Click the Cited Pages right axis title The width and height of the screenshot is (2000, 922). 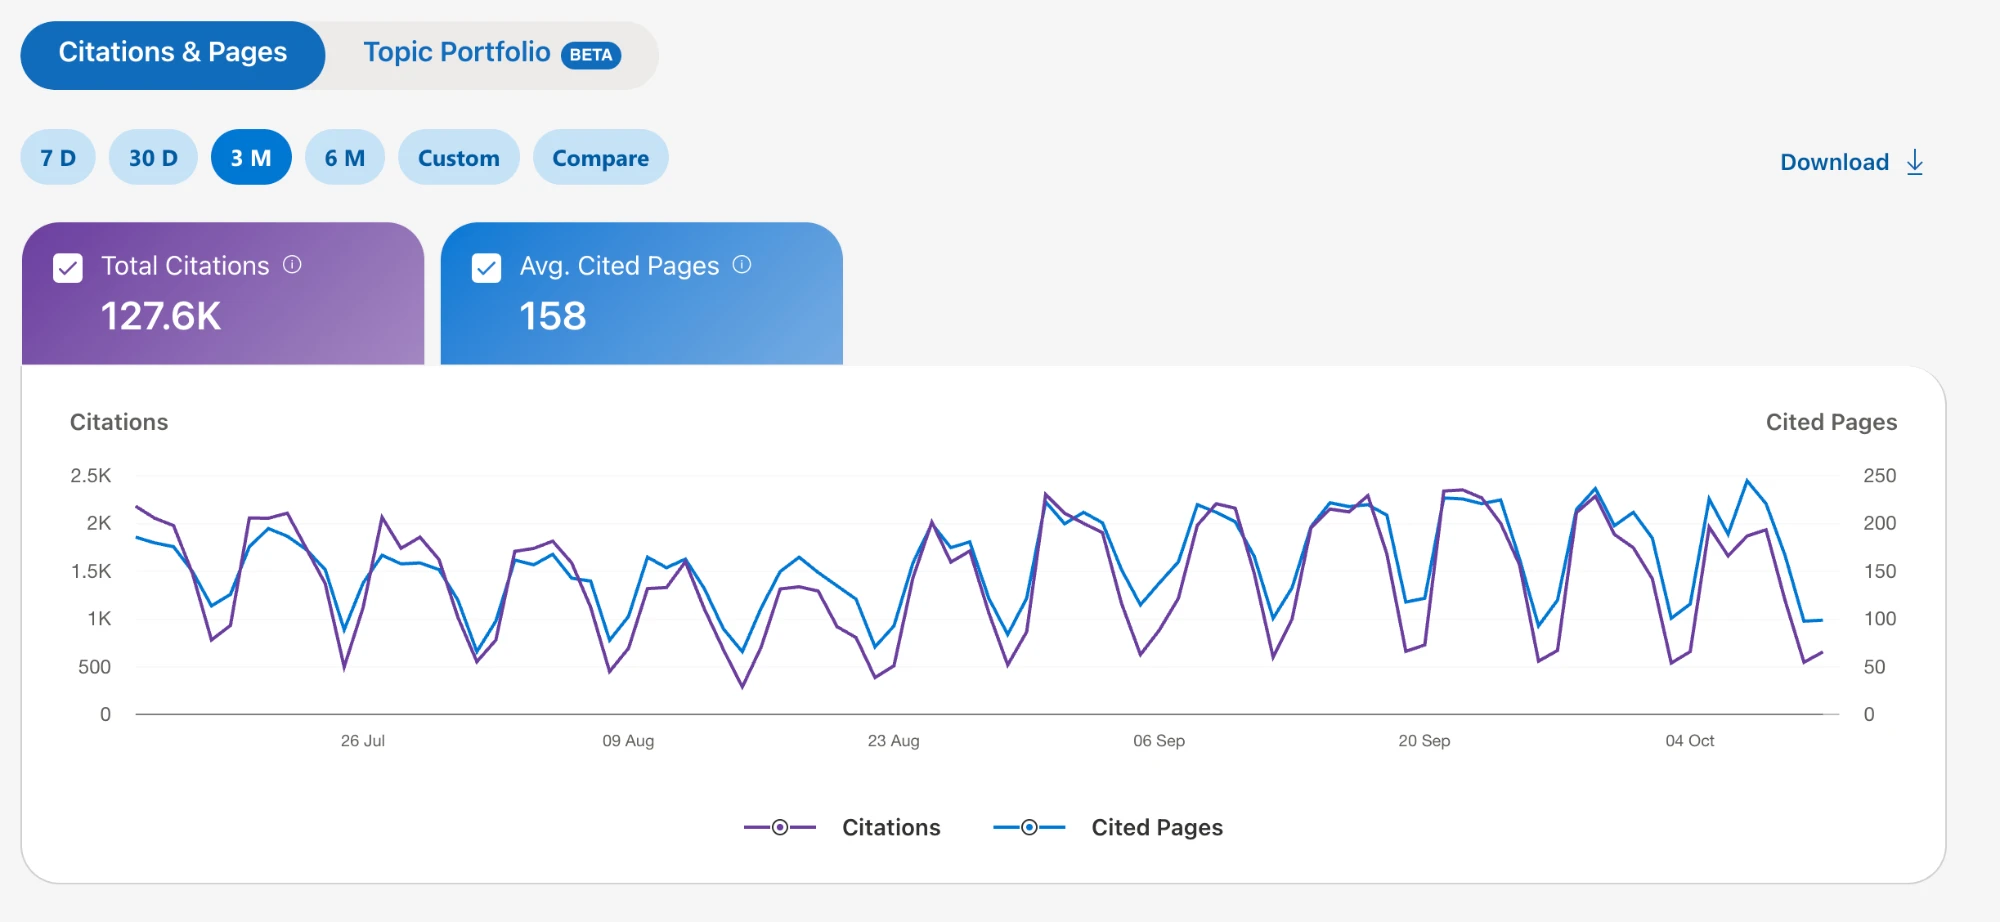click(x=1831, y=422)
